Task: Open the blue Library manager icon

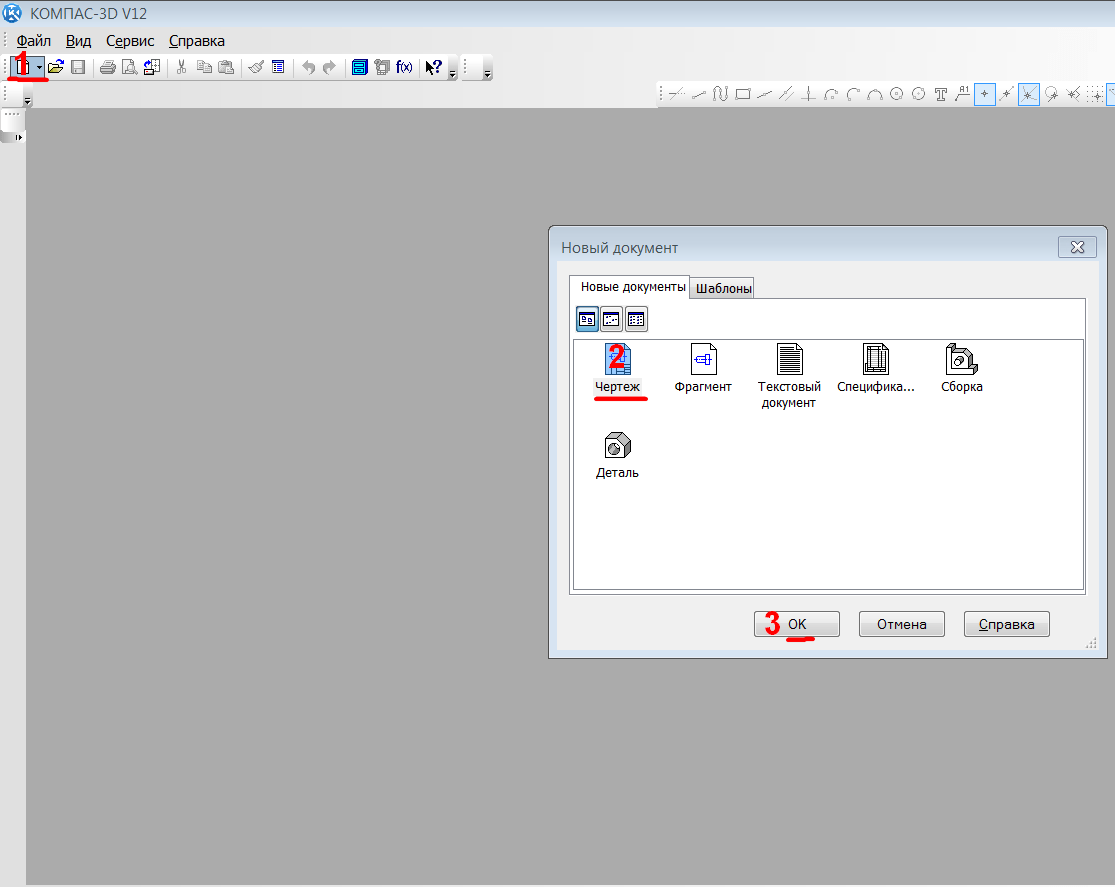Action: (x=360, y=67)
